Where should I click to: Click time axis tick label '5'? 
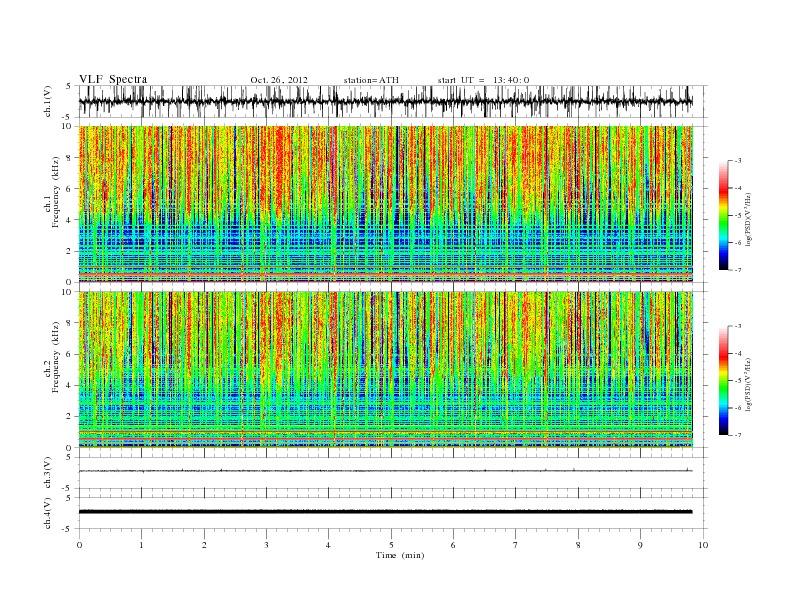tap(391, 545)
